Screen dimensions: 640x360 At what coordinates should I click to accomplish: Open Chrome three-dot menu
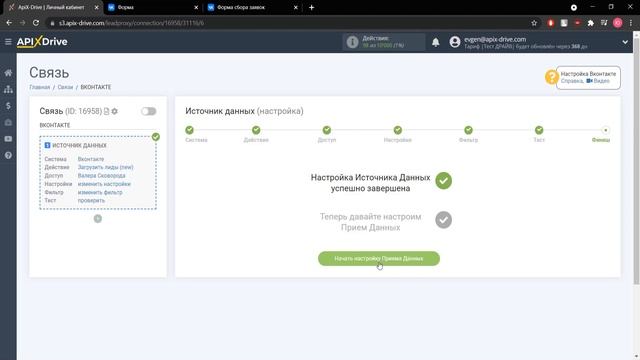point(631,23)
